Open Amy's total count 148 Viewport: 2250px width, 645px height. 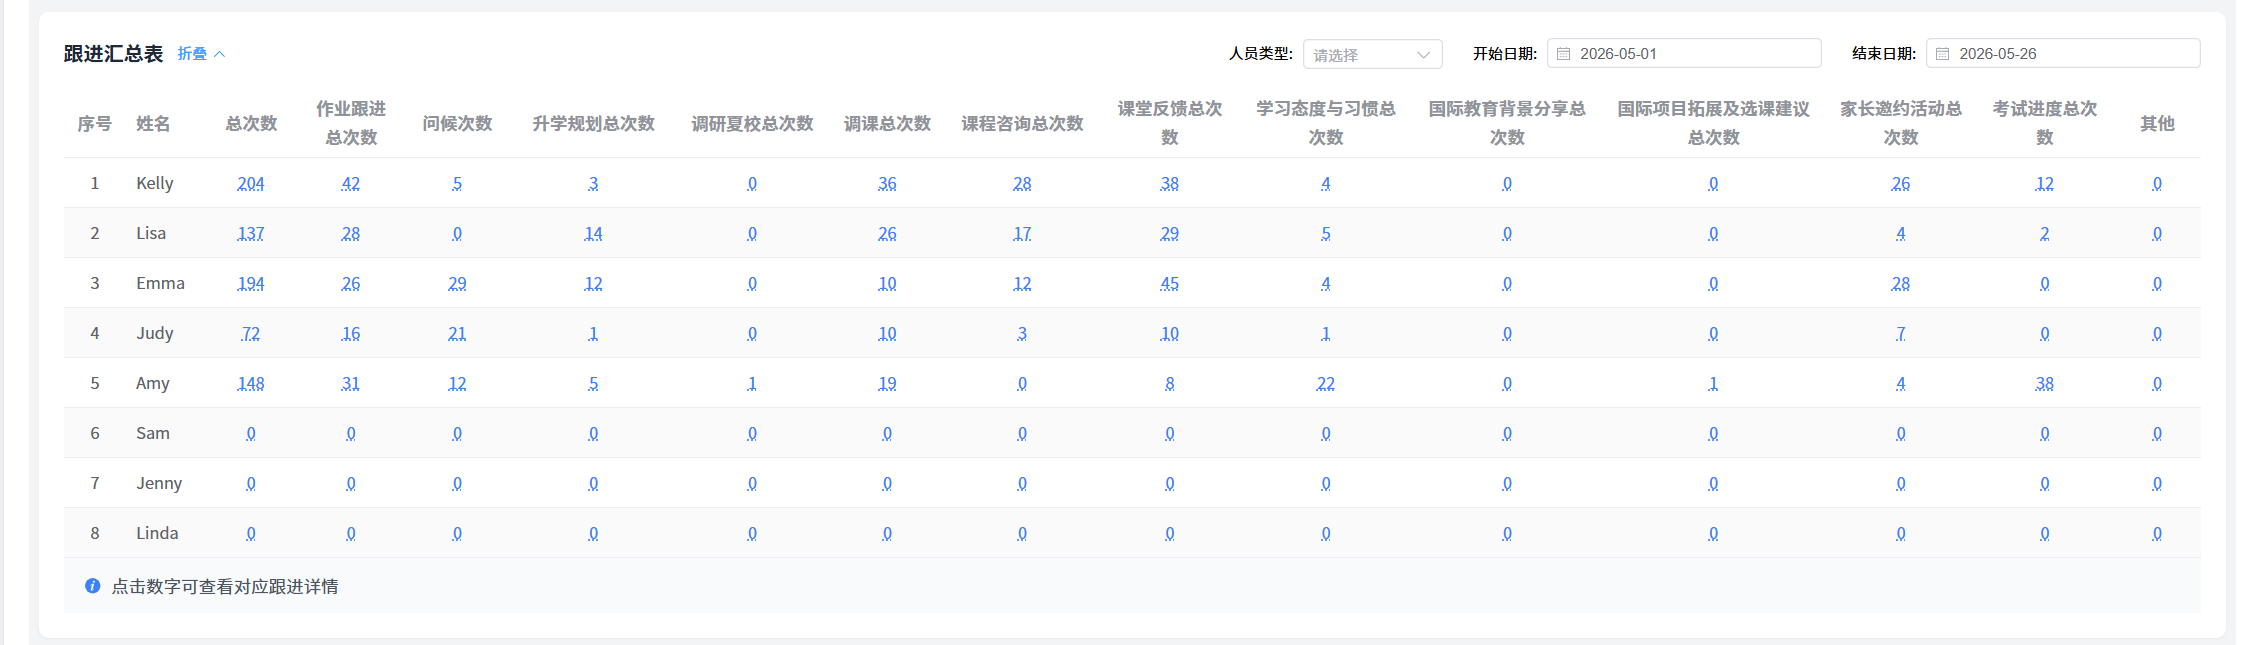click(x=251, y=384)
